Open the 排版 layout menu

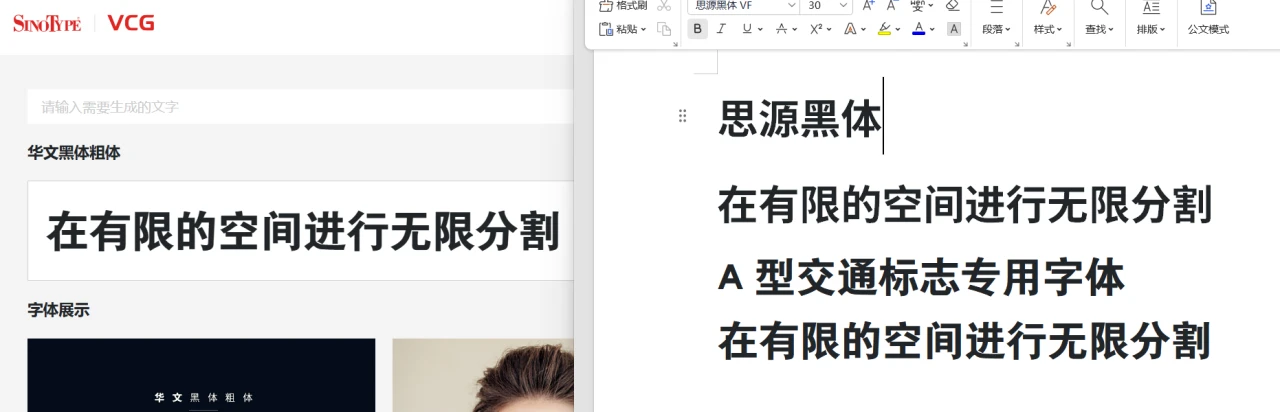[x=1151, y=19]
